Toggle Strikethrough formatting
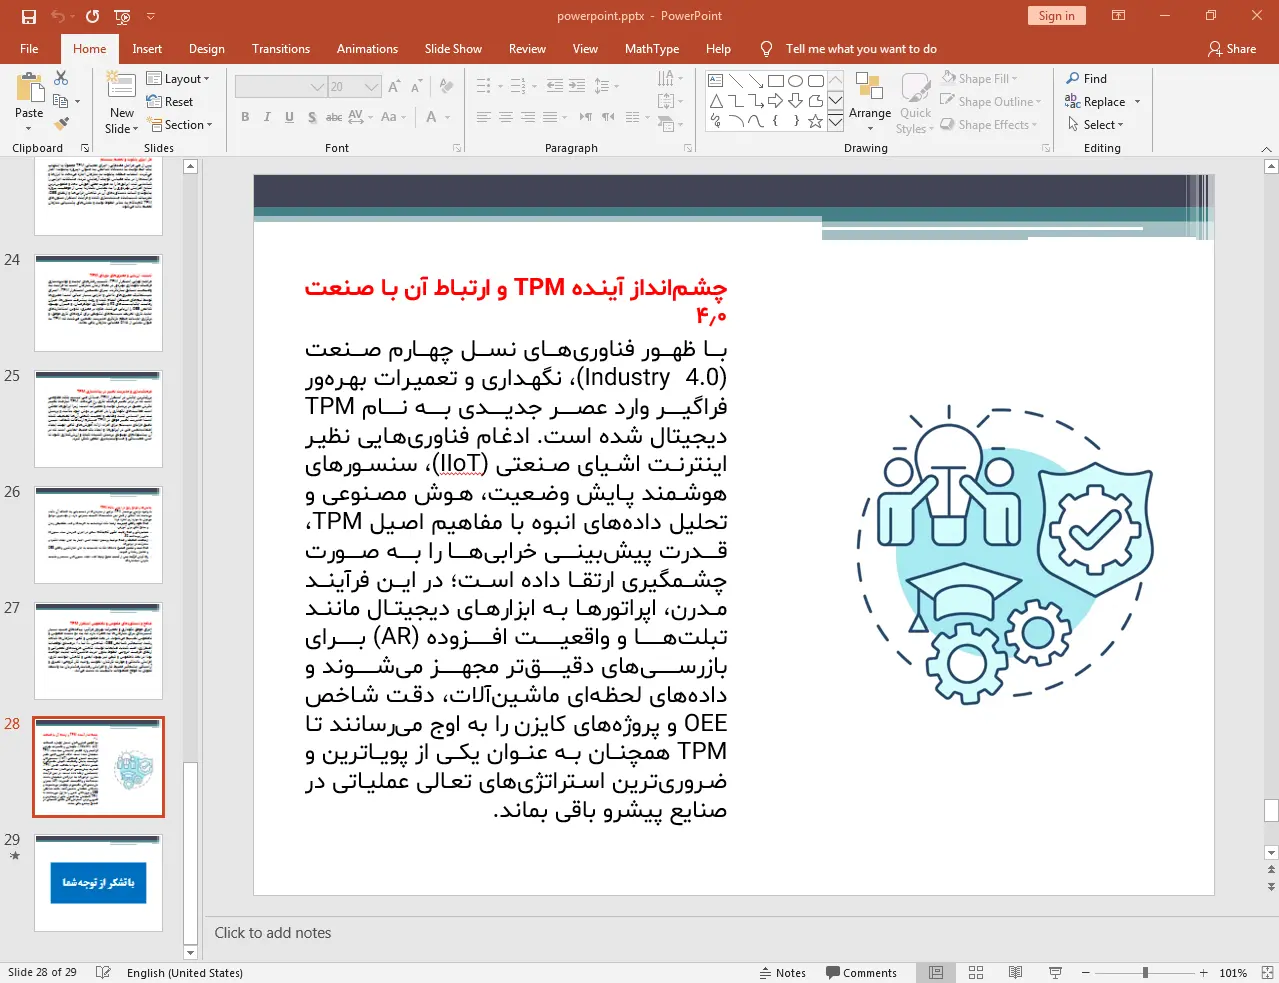The height and width of the screenshot is (983, 1279). coord(334,117)
